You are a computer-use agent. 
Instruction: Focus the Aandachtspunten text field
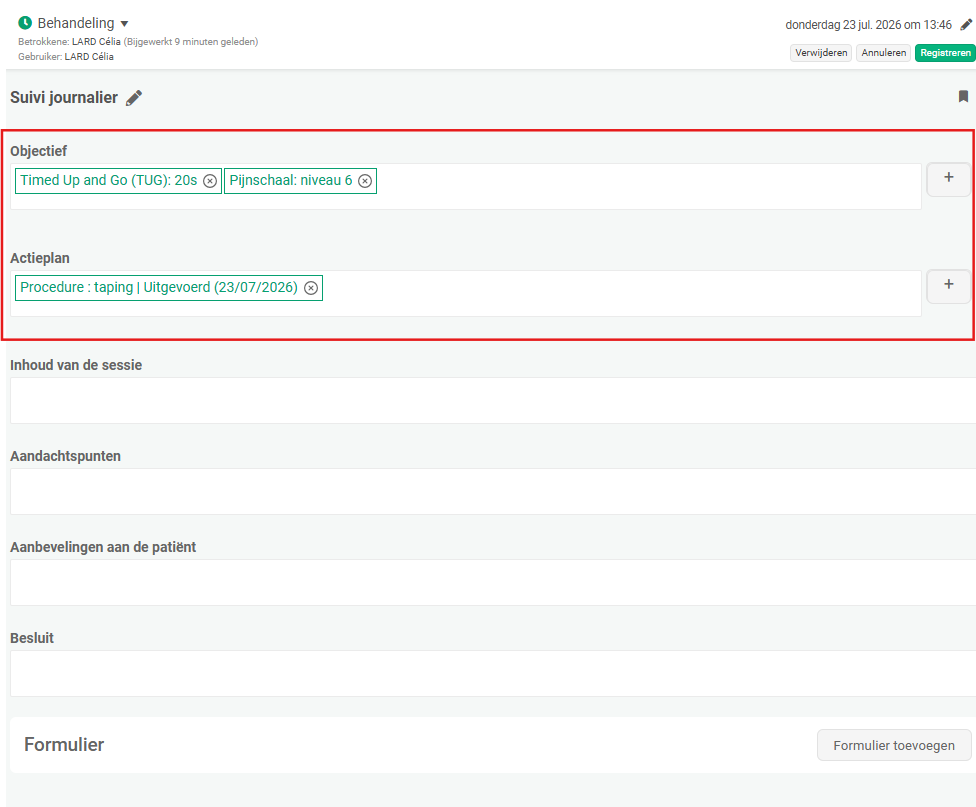(x=493, y=491)
